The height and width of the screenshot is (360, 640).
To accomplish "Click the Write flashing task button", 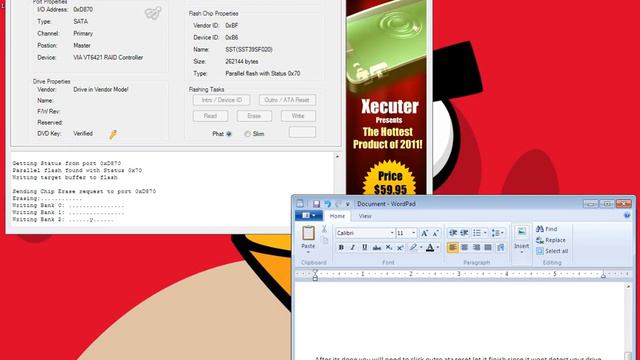I will pos(298,116).
